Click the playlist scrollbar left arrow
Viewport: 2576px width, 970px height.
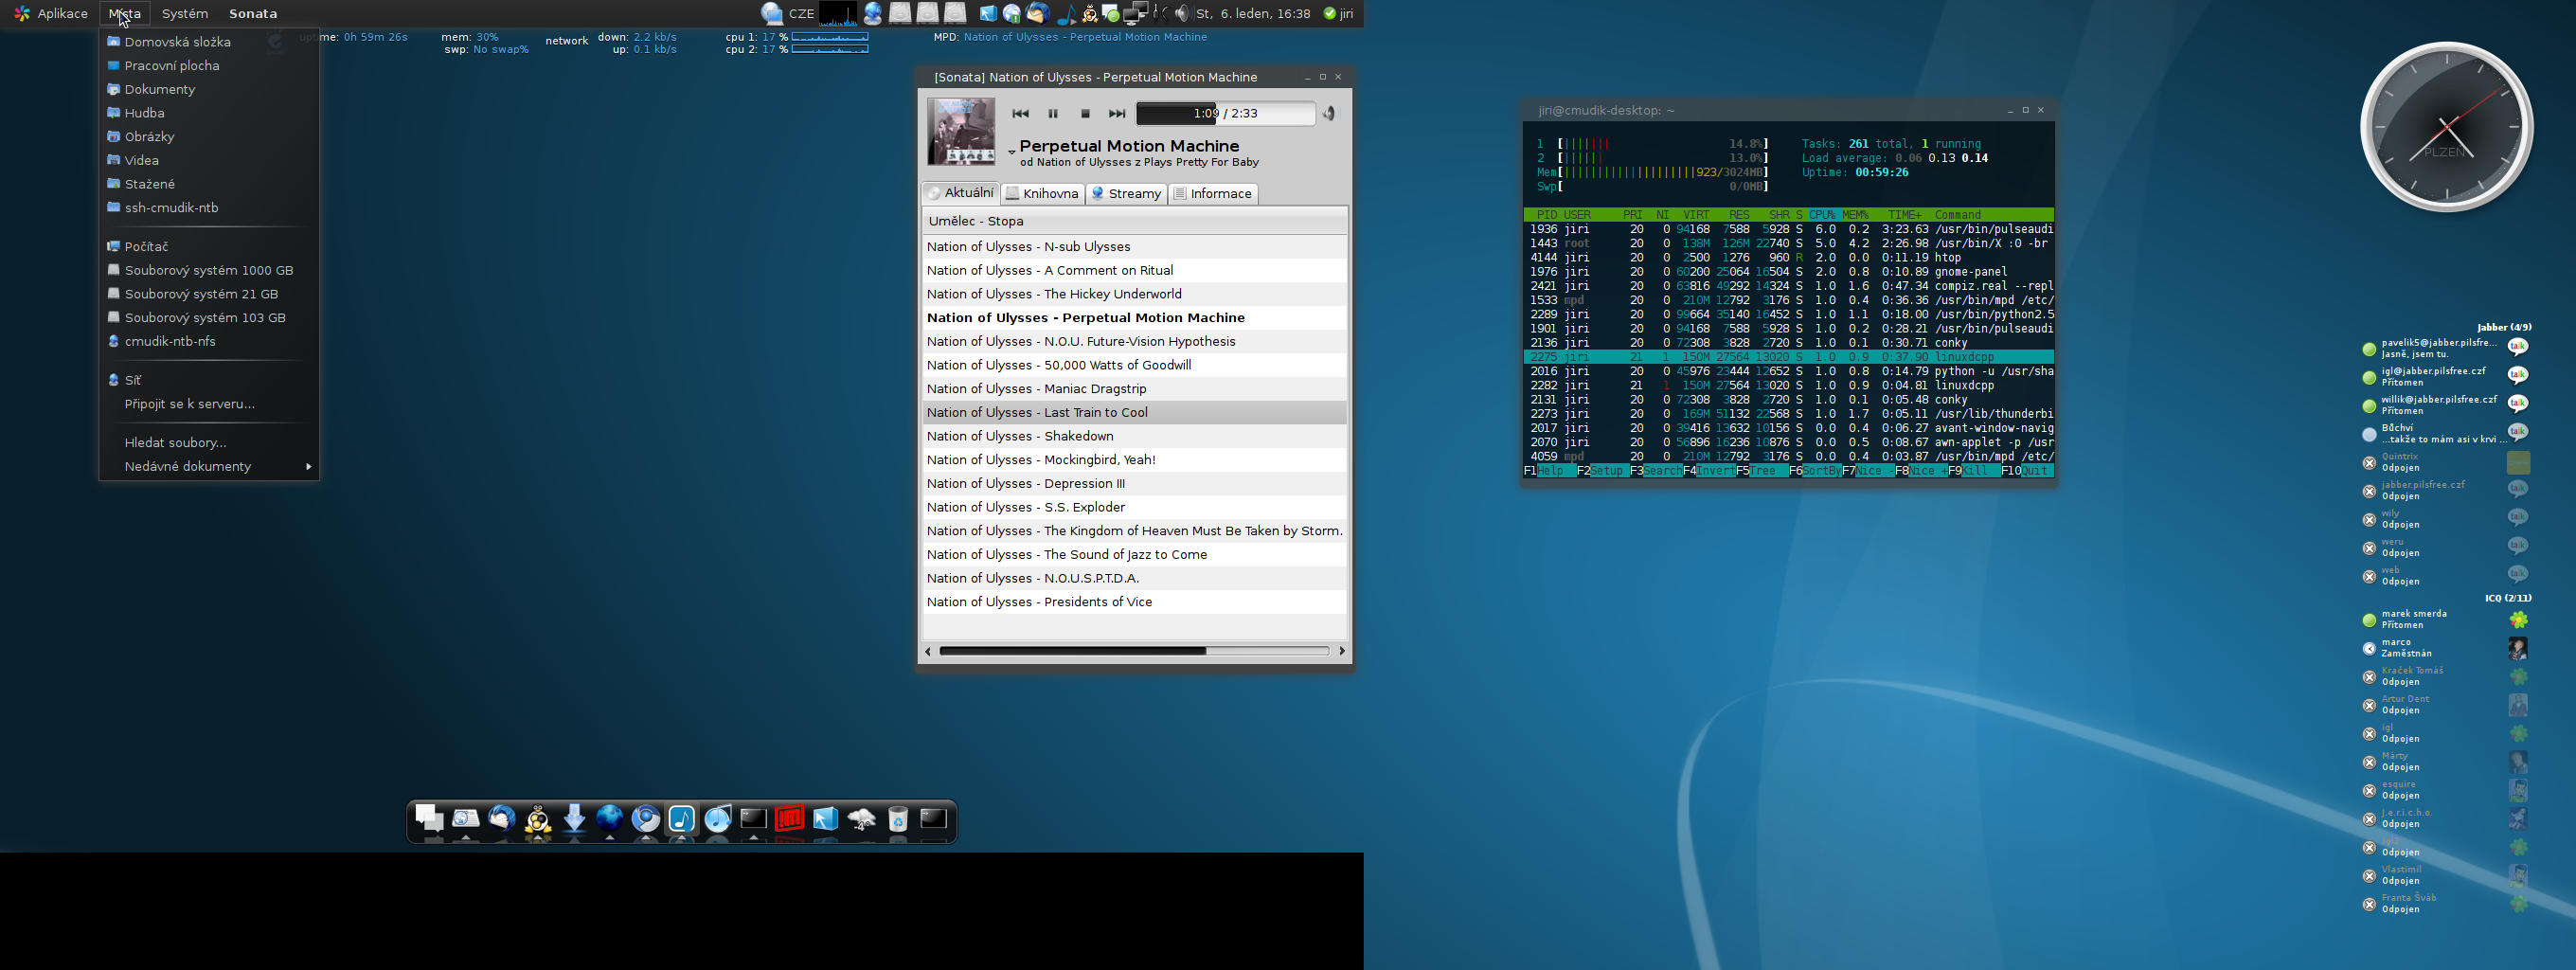pyautogui.click(x=928, y=651)
